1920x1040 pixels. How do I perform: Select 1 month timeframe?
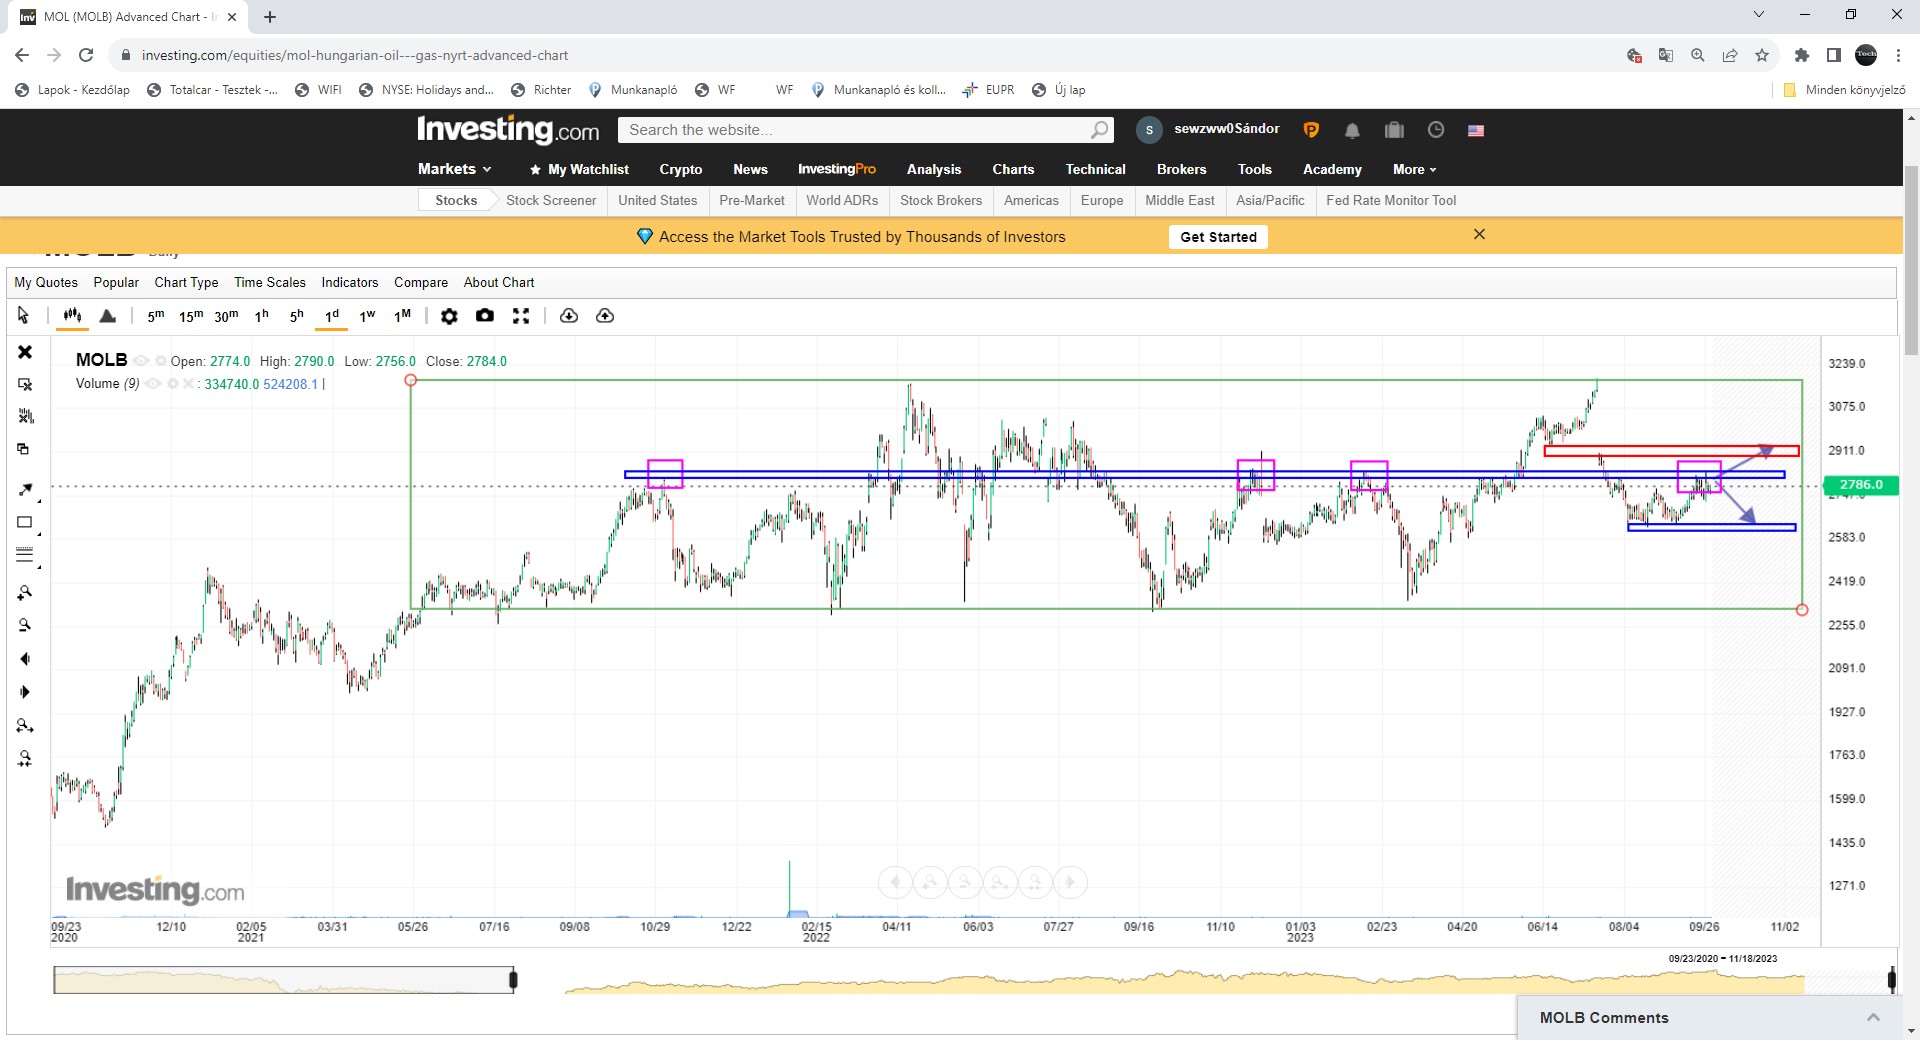[402, 316]
